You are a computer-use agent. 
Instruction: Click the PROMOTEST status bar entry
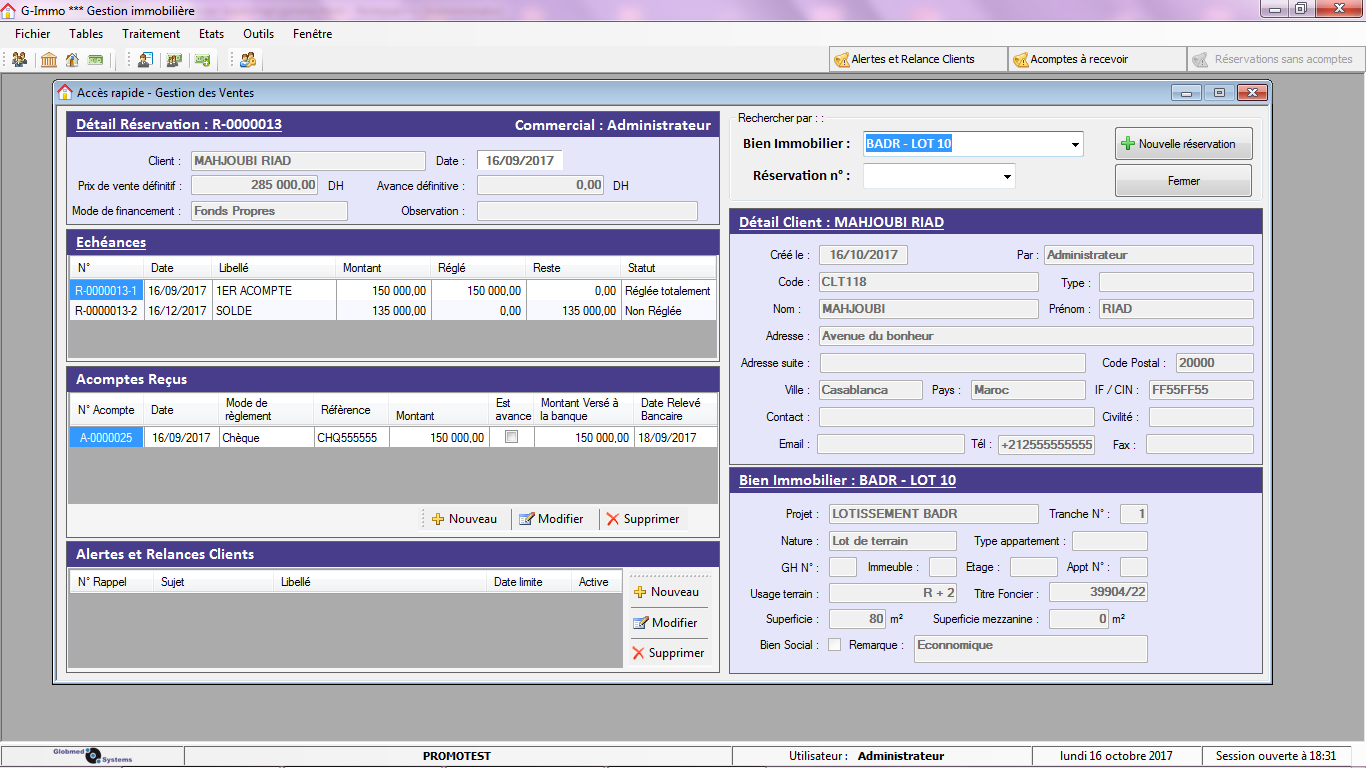pyautogui.click(x=457, y=756)
